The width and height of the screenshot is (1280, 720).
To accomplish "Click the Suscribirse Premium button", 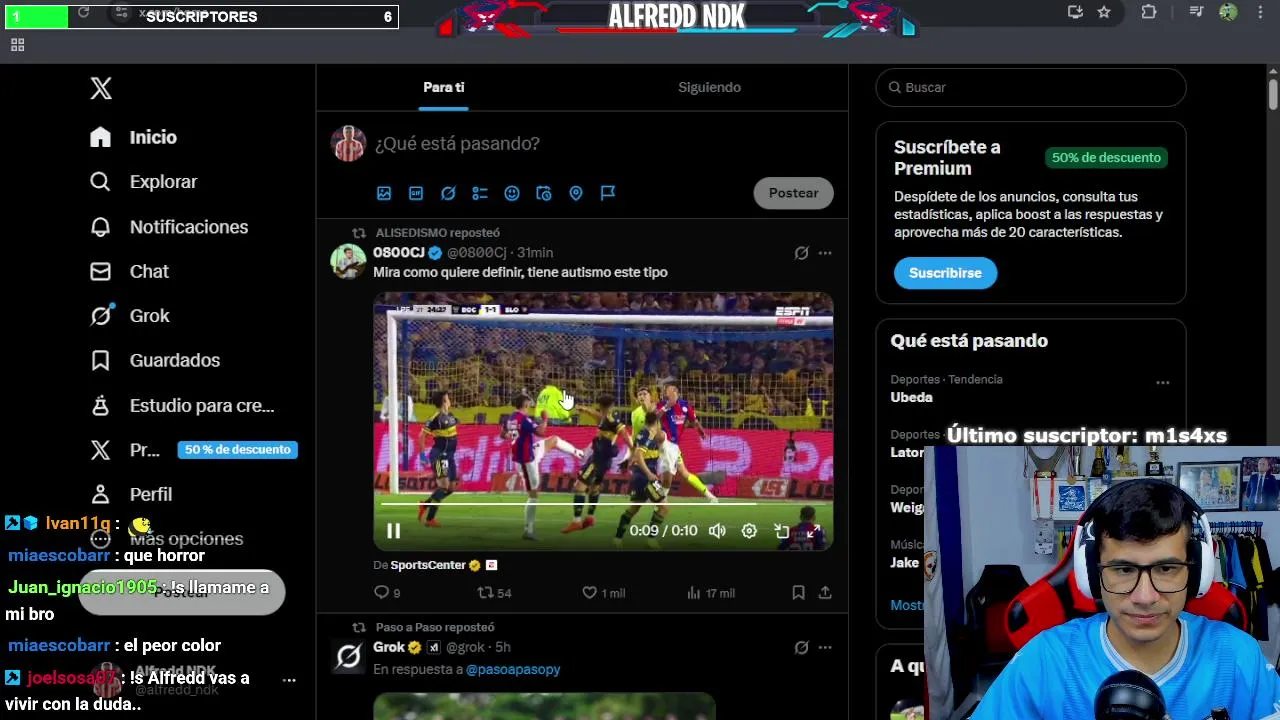I will tap(945, 273).
